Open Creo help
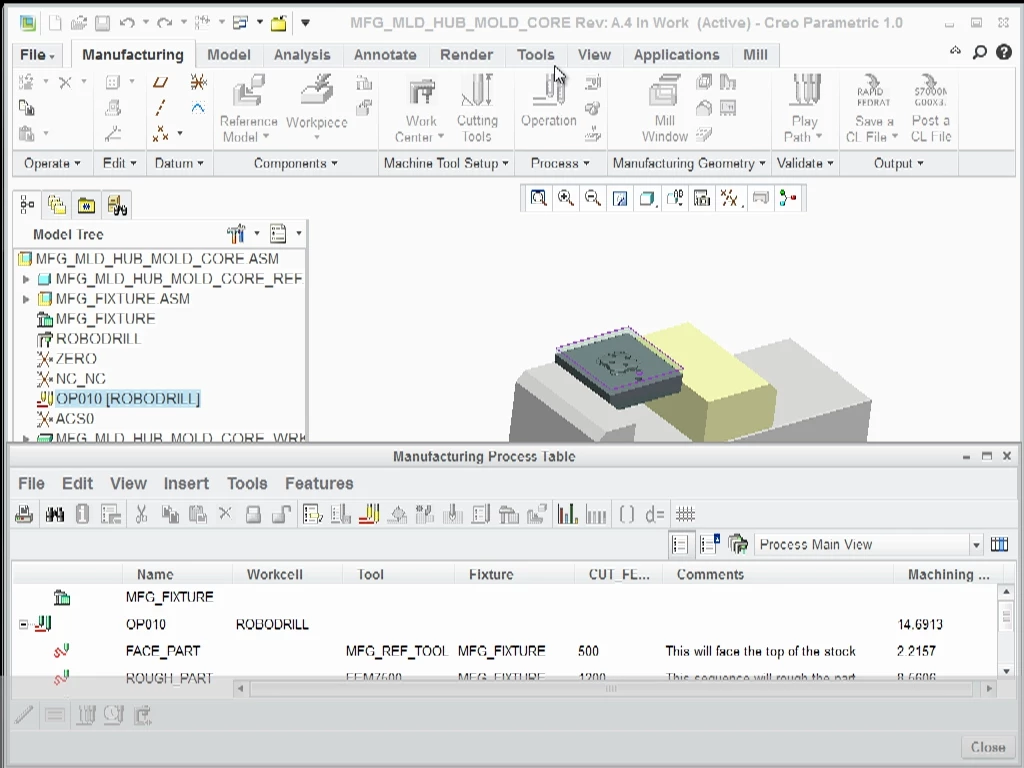Image resolution: width=1024 pixels, height=768 pixels. tap(1004, 52)
